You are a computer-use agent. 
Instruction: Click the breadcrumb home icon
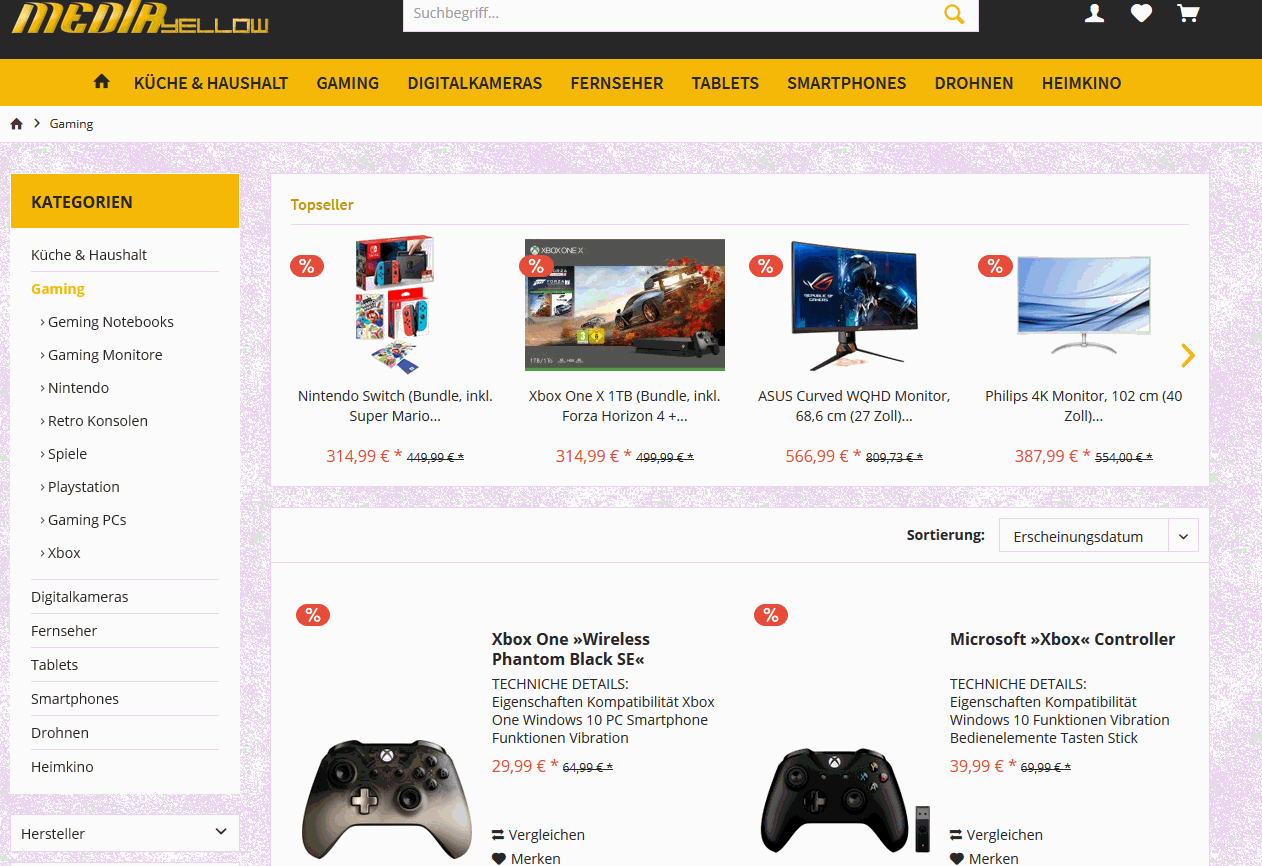click(x=16, y=124)
